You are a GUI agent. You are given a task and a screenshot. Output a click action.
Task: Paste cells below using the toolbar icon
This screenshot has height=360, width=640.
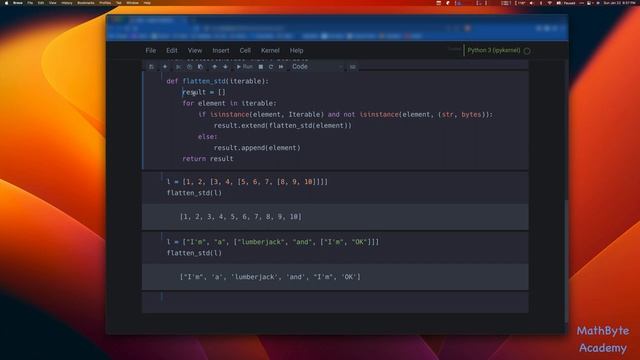(x=200, y=67)
